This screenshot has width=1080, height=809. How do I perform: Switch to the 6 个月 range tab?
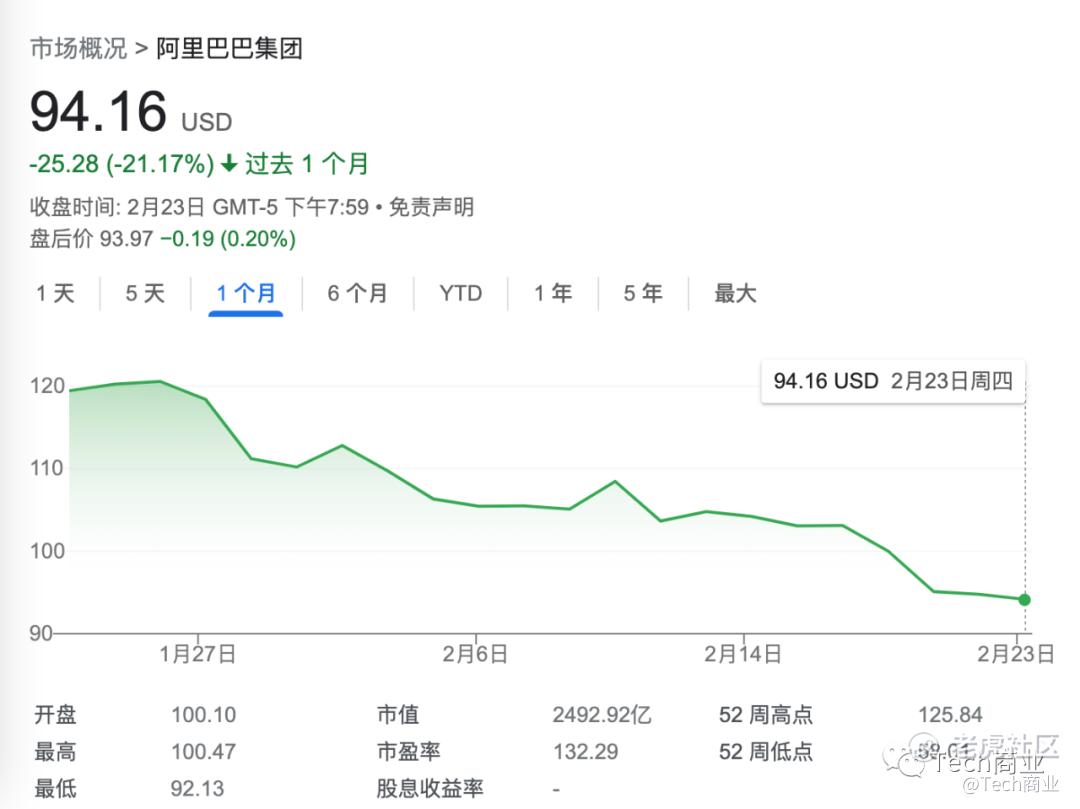click(x=357, y=293)
